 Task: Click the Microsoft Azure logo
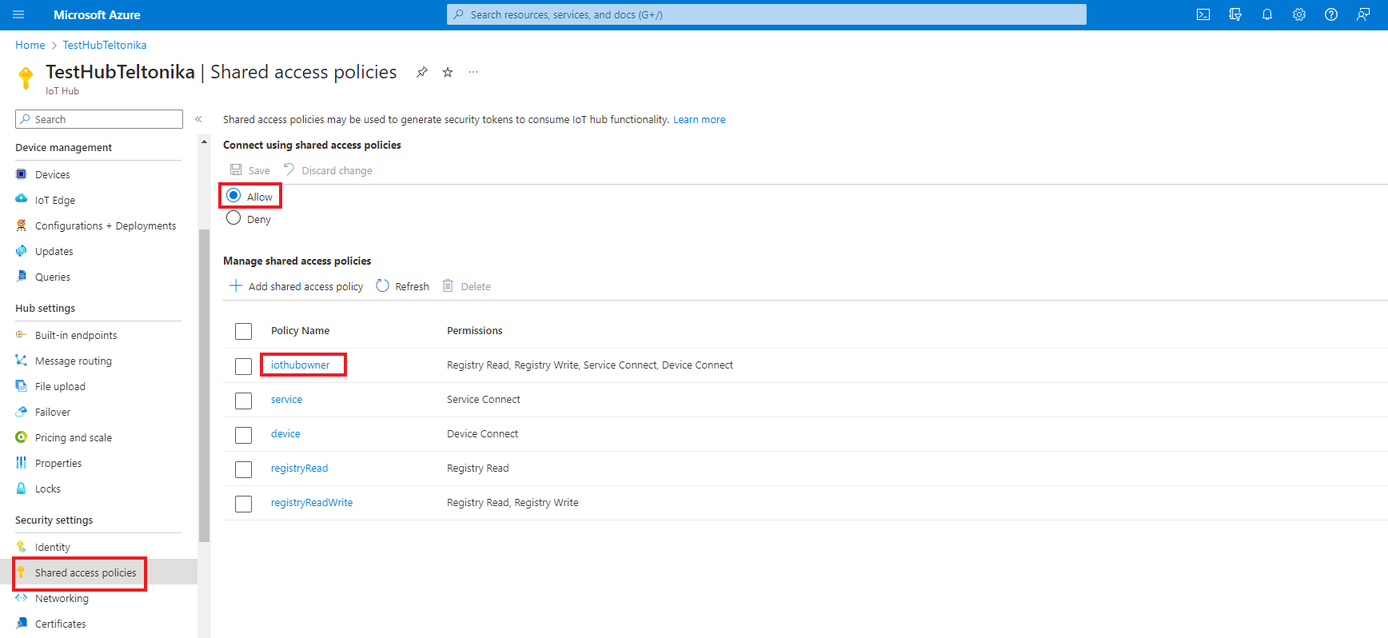pos(97,14)
